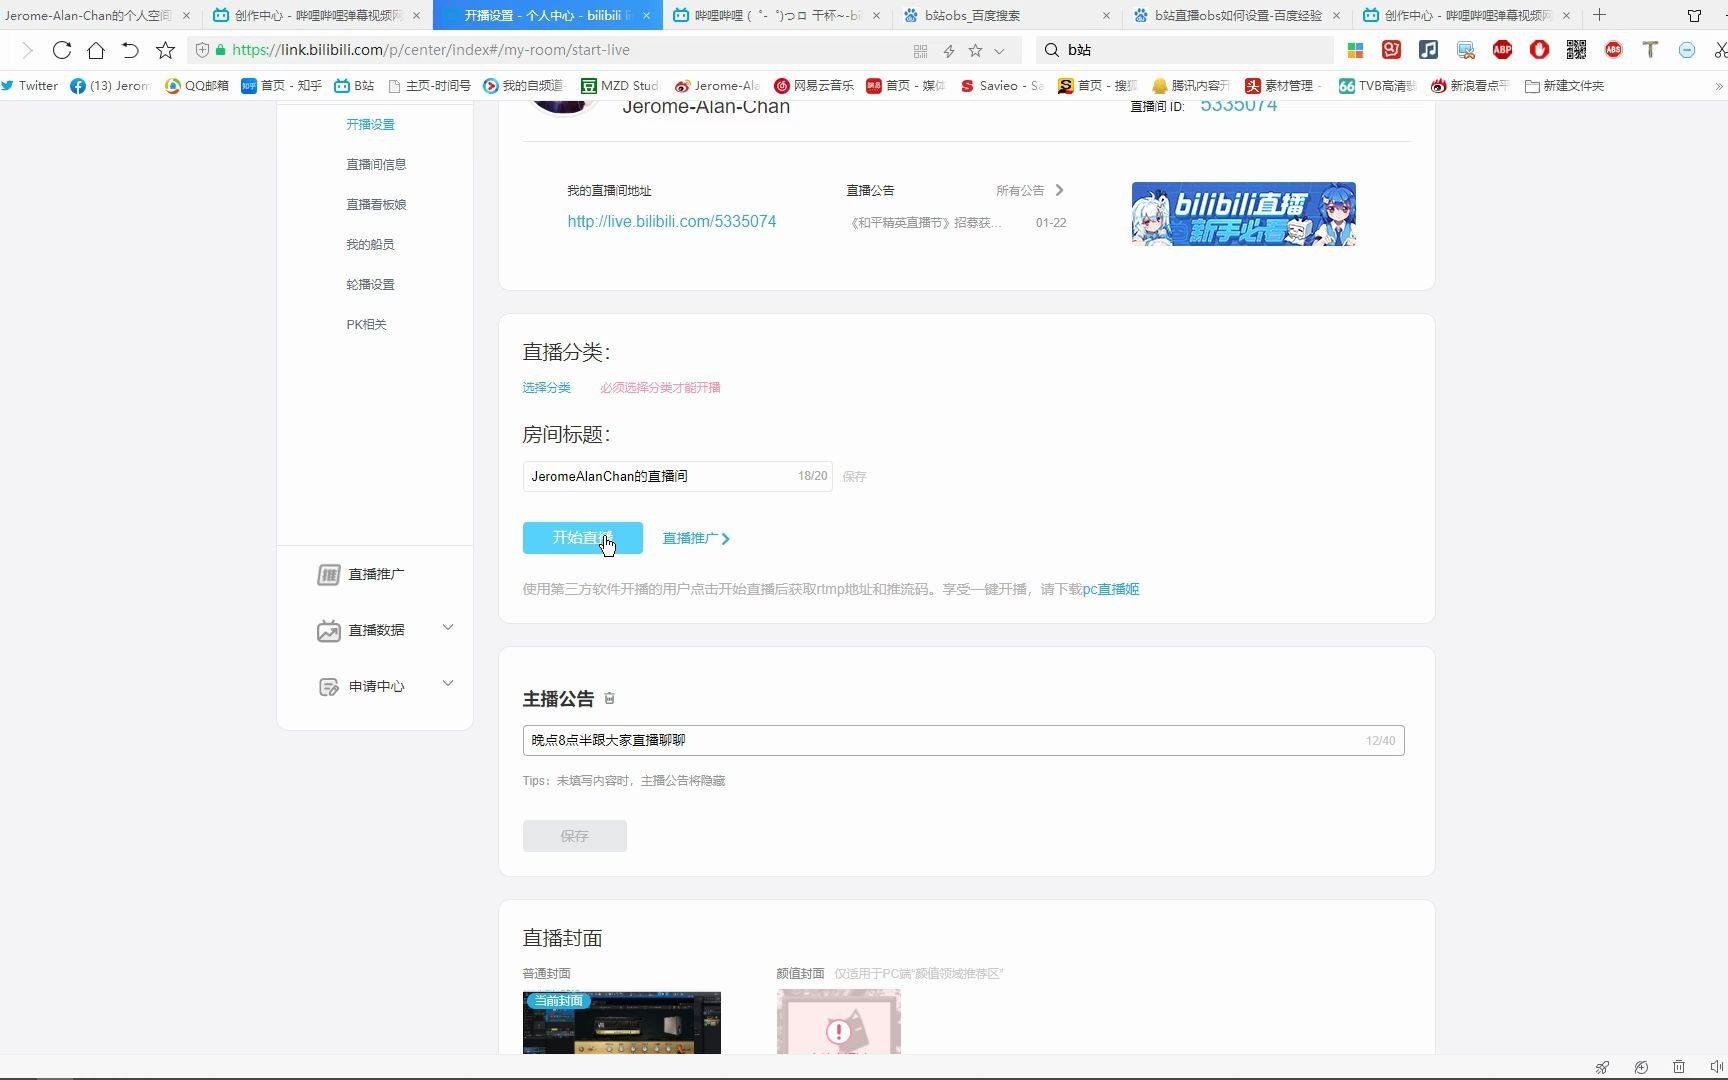This screenshot has height=1080, width=1728.
Task: Open 网易云音乐 bookmark
Action: (x=814, y=86)
